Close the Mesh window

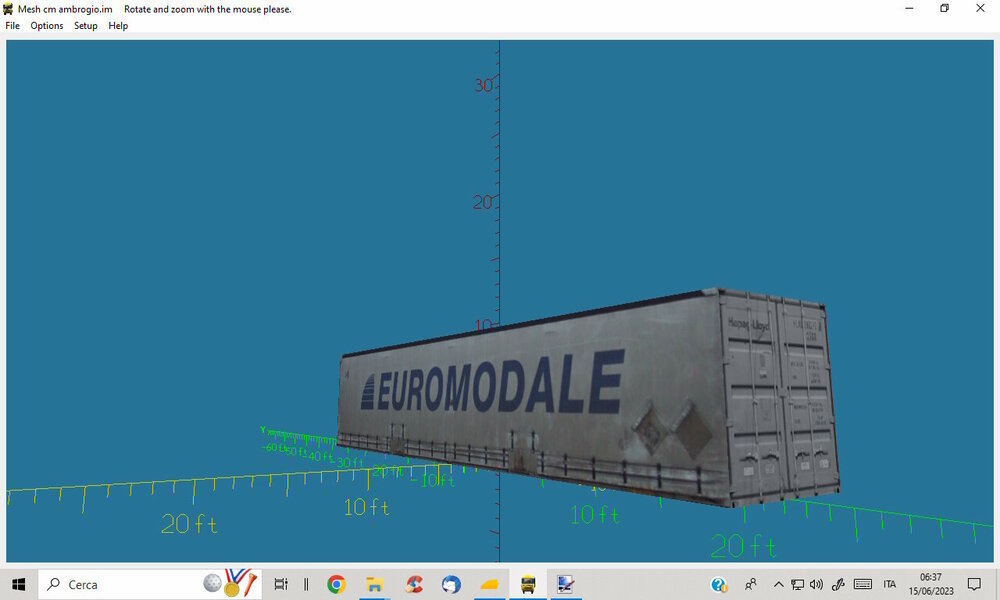click(x=980, y=8)
